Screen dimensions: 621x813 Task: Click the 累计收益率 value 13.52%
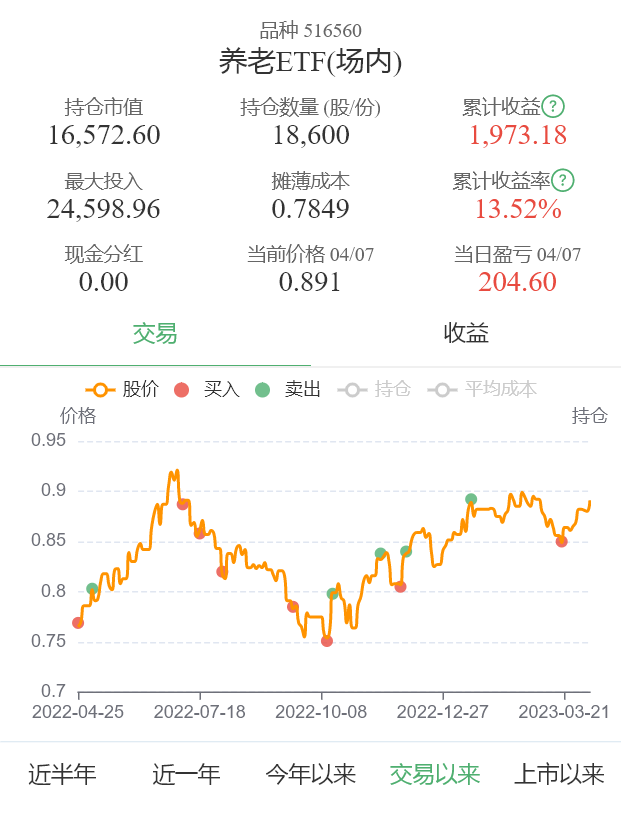[518, 209]
